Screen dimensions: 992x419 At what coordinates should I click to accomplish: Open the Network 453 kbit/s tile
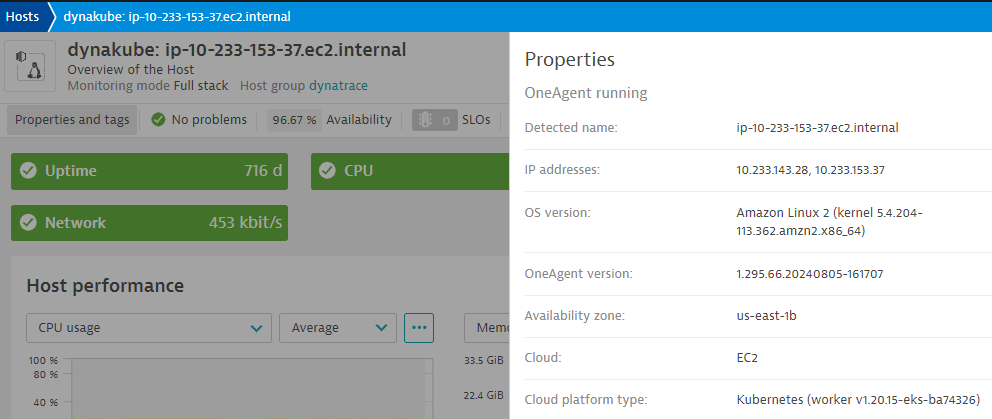(149, 223)
